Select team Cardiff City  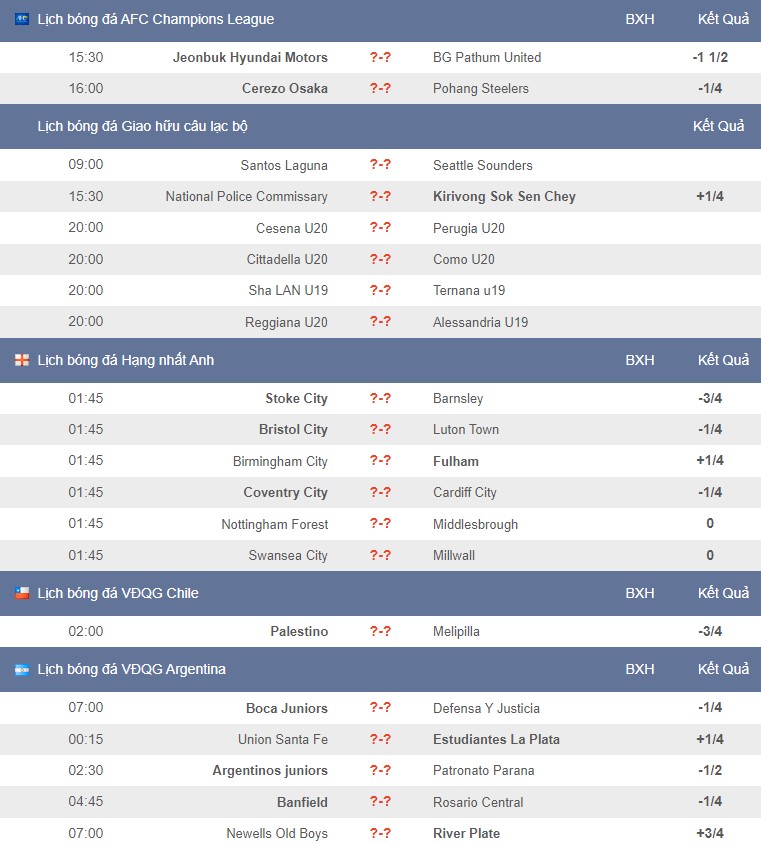[x=464, y=492]
